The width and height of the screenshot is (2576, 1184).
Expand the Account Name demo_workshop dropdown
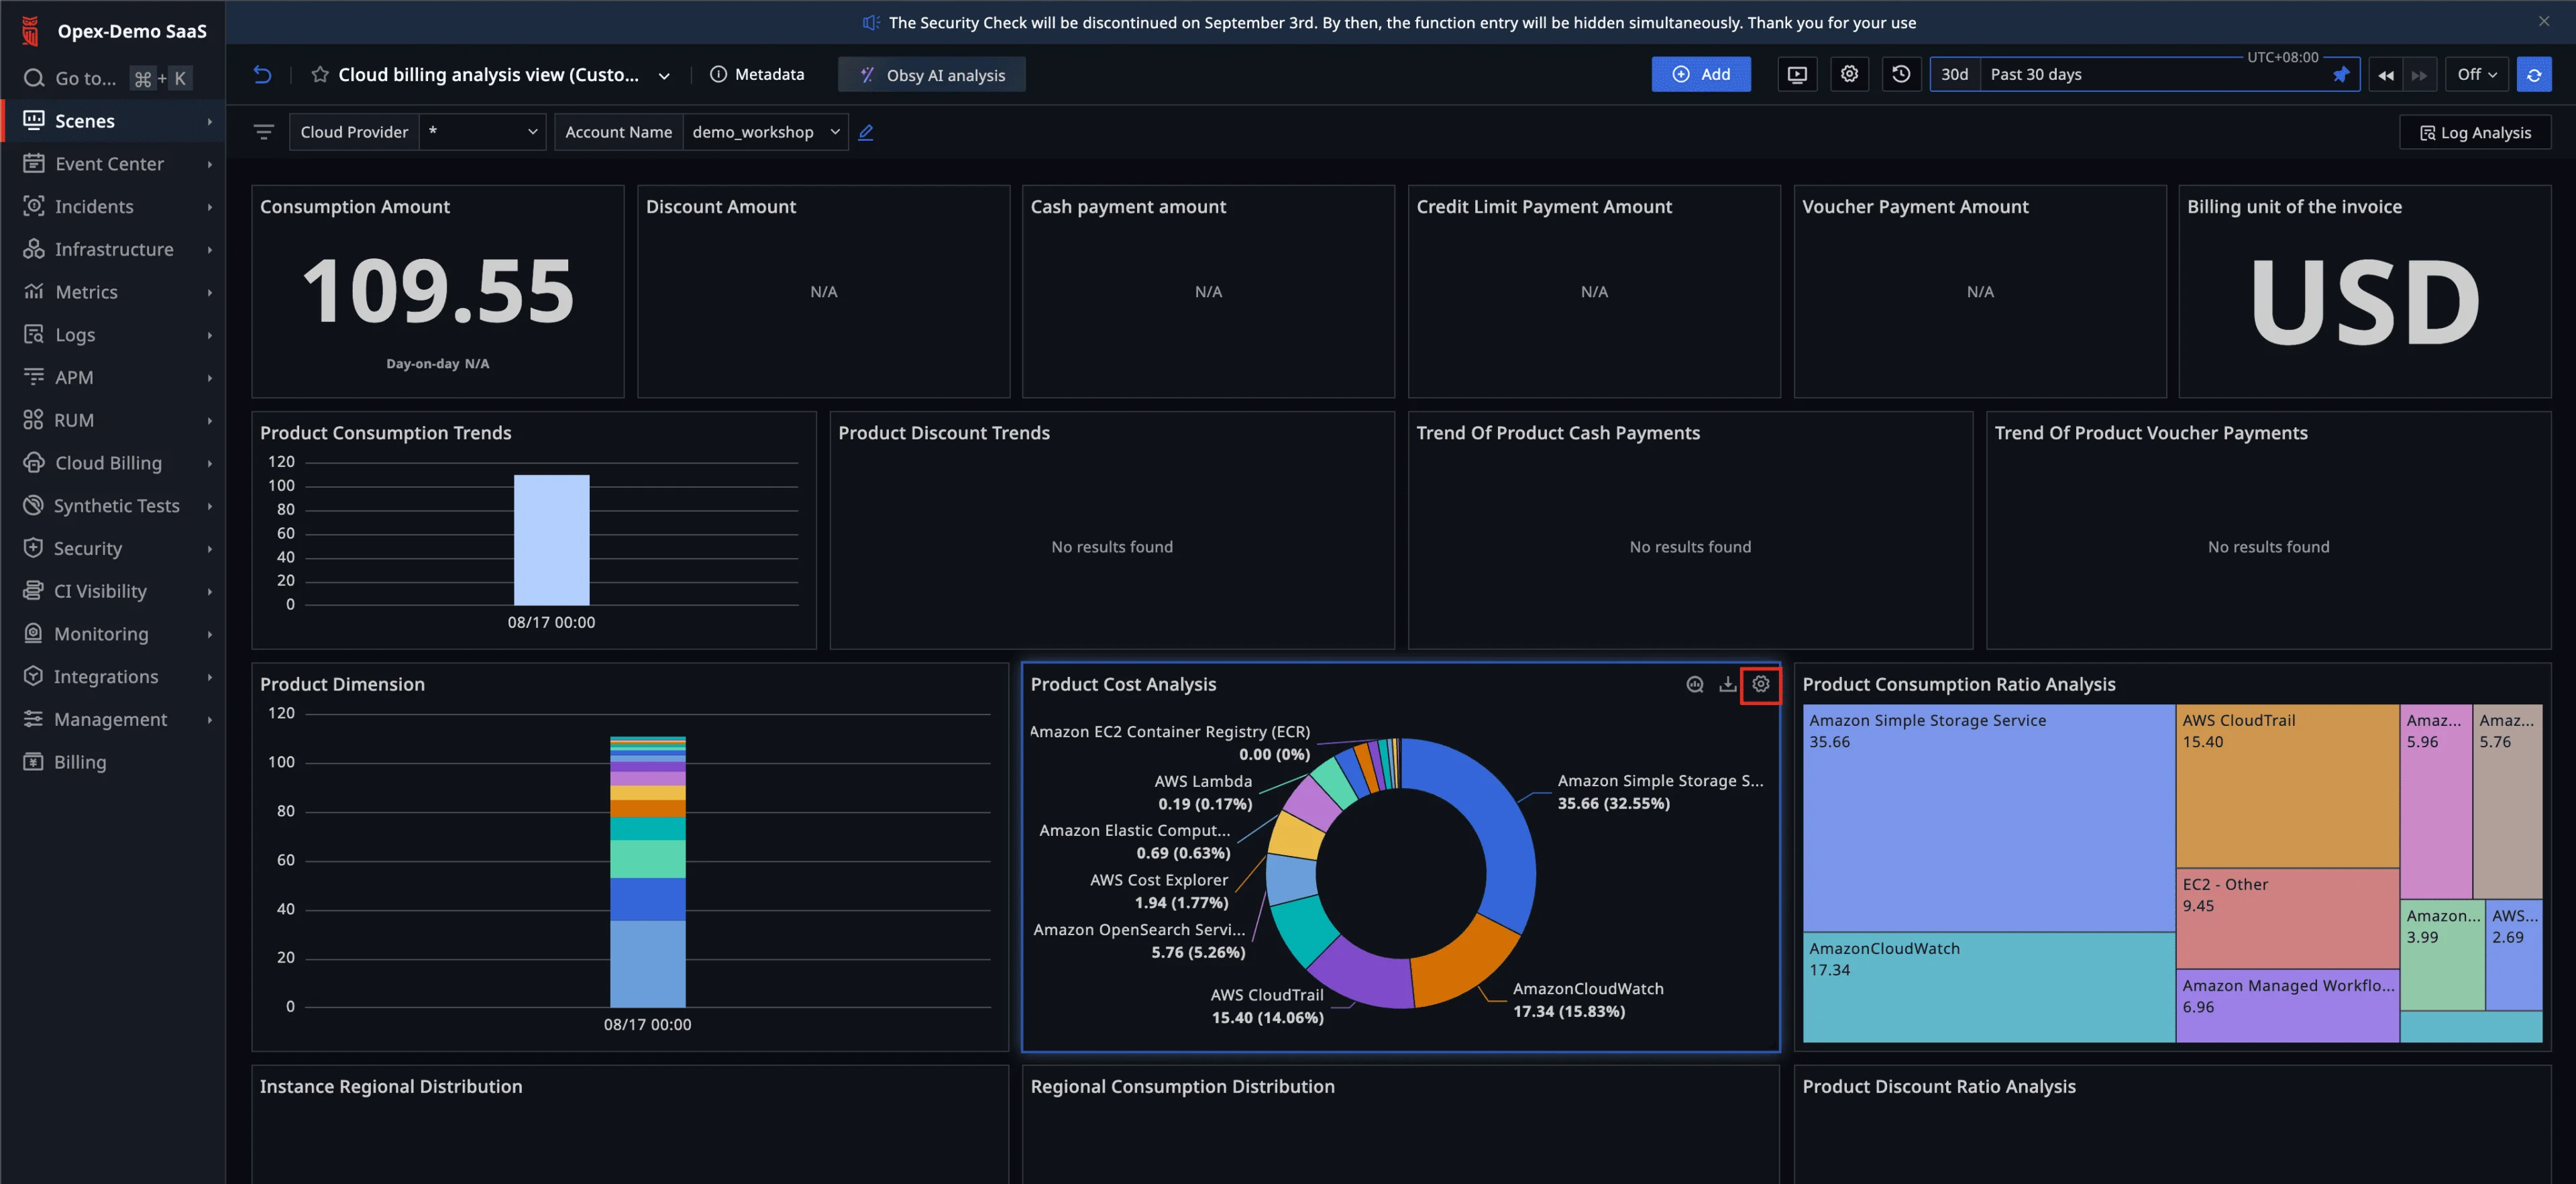(x=765, y=132)
